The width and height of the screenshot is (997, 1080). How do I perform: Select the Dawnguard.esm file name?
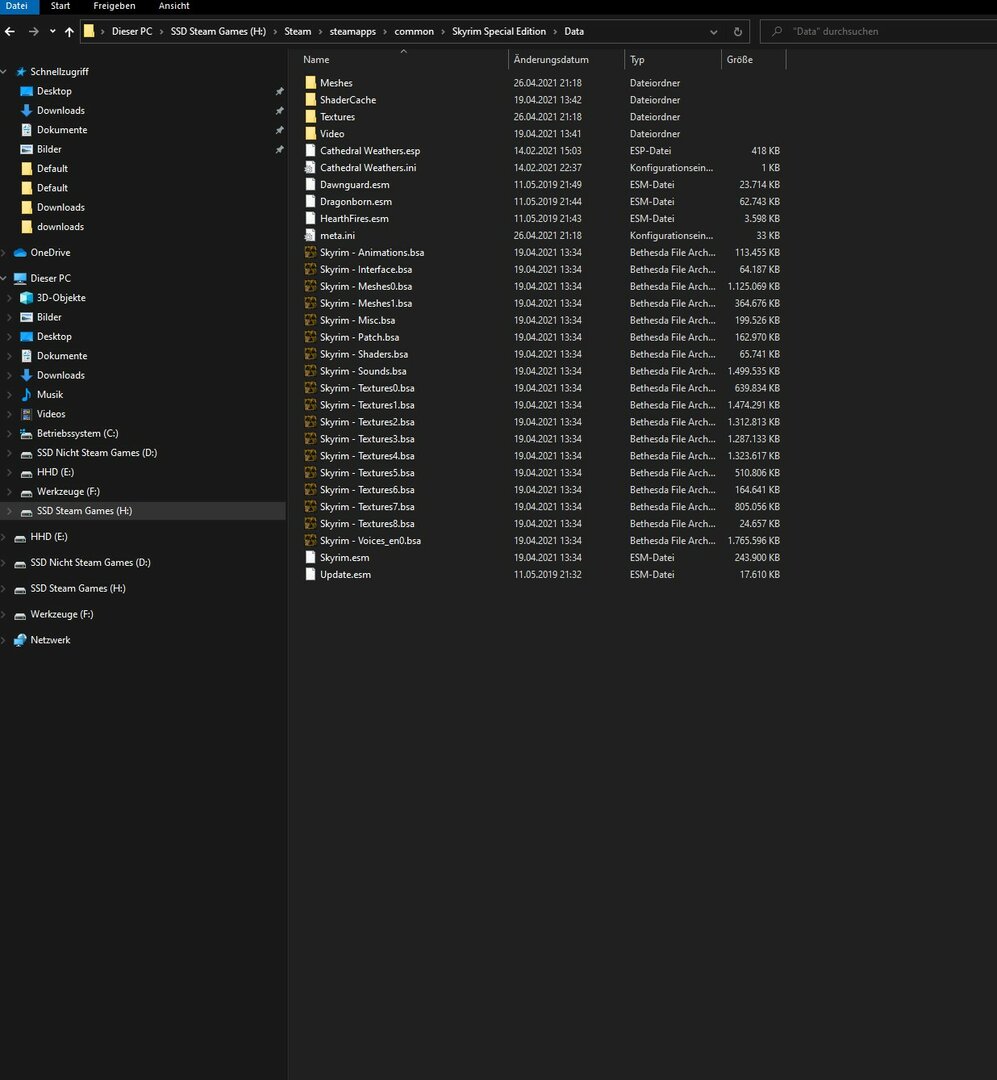pos(354,185)
